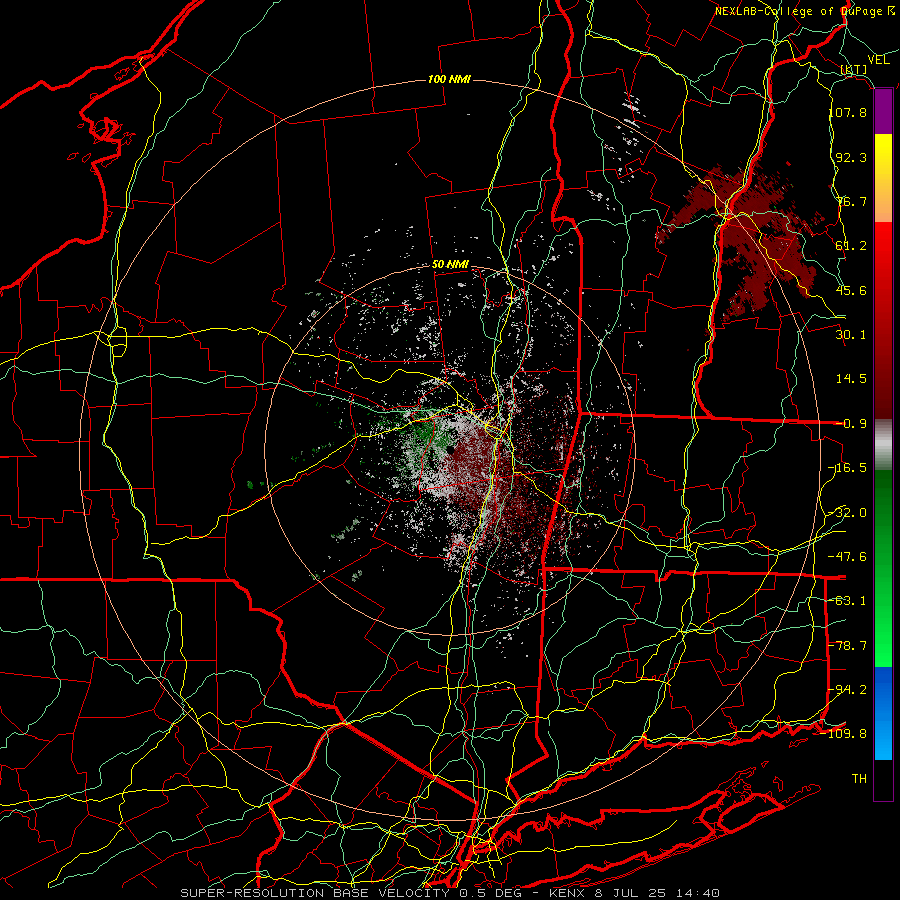The image size is (900, 900).
Task: Click the -63.1 legend value
Action: coord(848,601)
